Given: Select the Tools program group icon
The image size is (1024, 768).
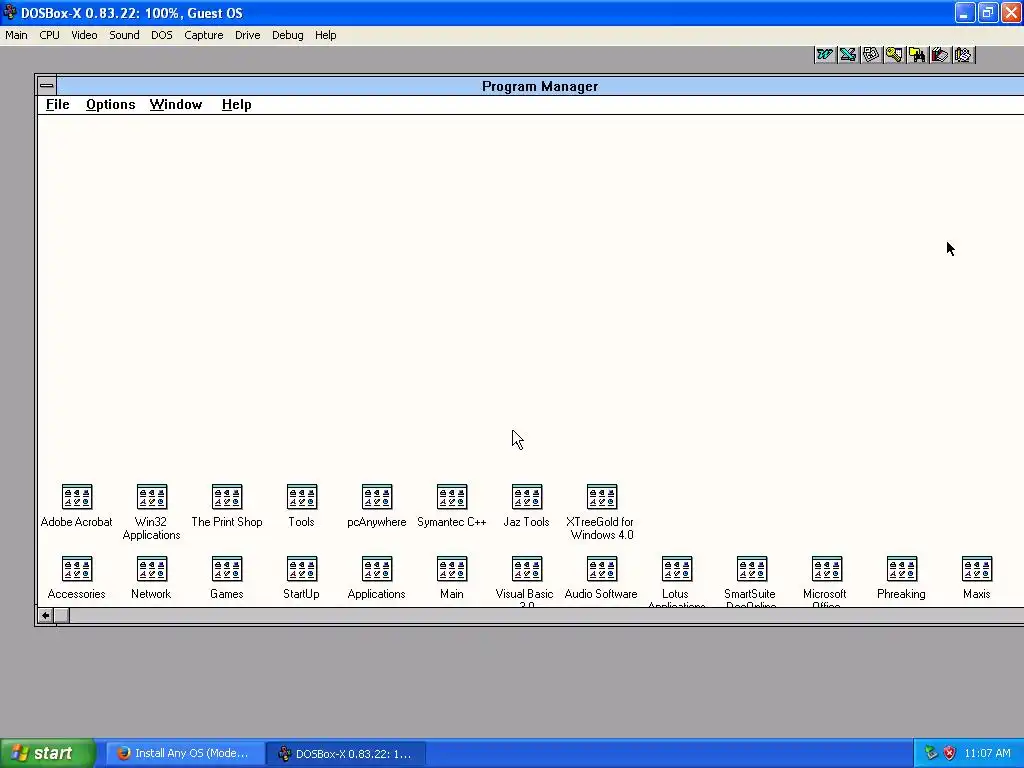Looking at the screenshot, I should tap(302, 497).
